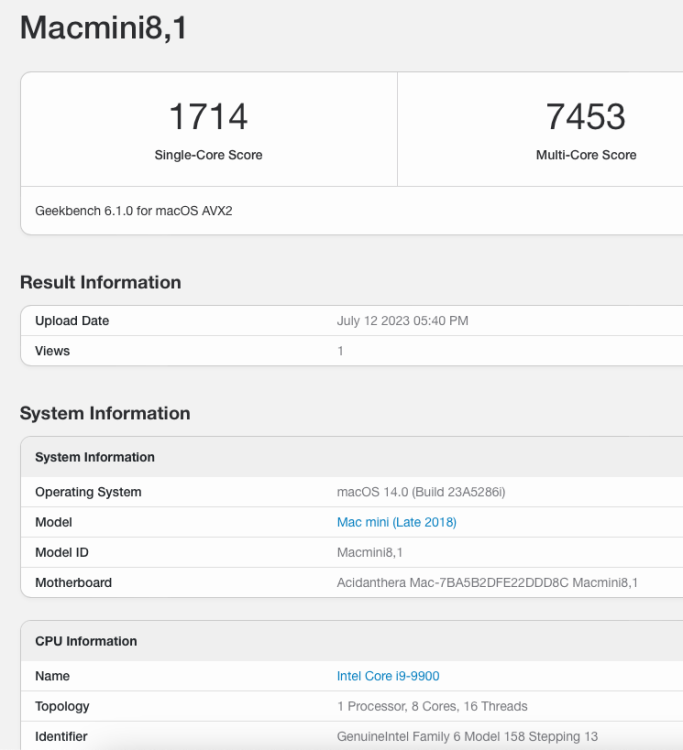Open the Intel Core i9-9900 link
This screenshot has height=750, width=683.
pyautogui.click(x=388, y=676)
